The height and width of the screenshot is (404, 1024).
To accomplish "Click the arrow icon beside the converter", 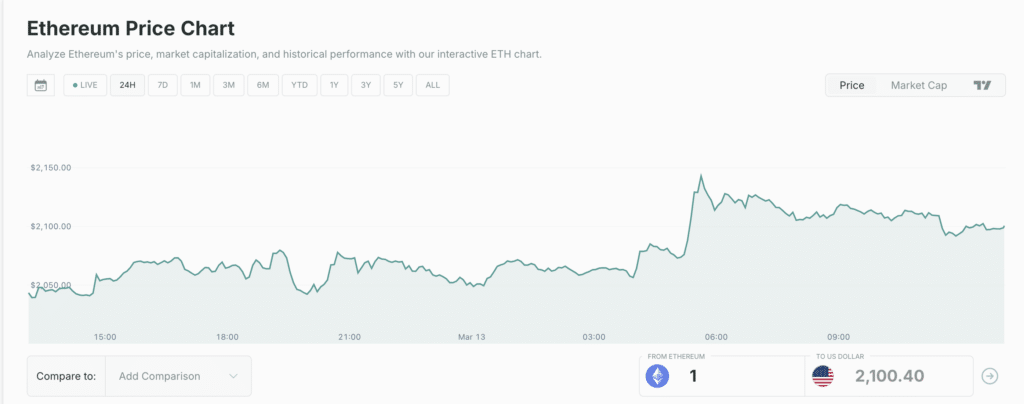I will click(x=990, y=376).
